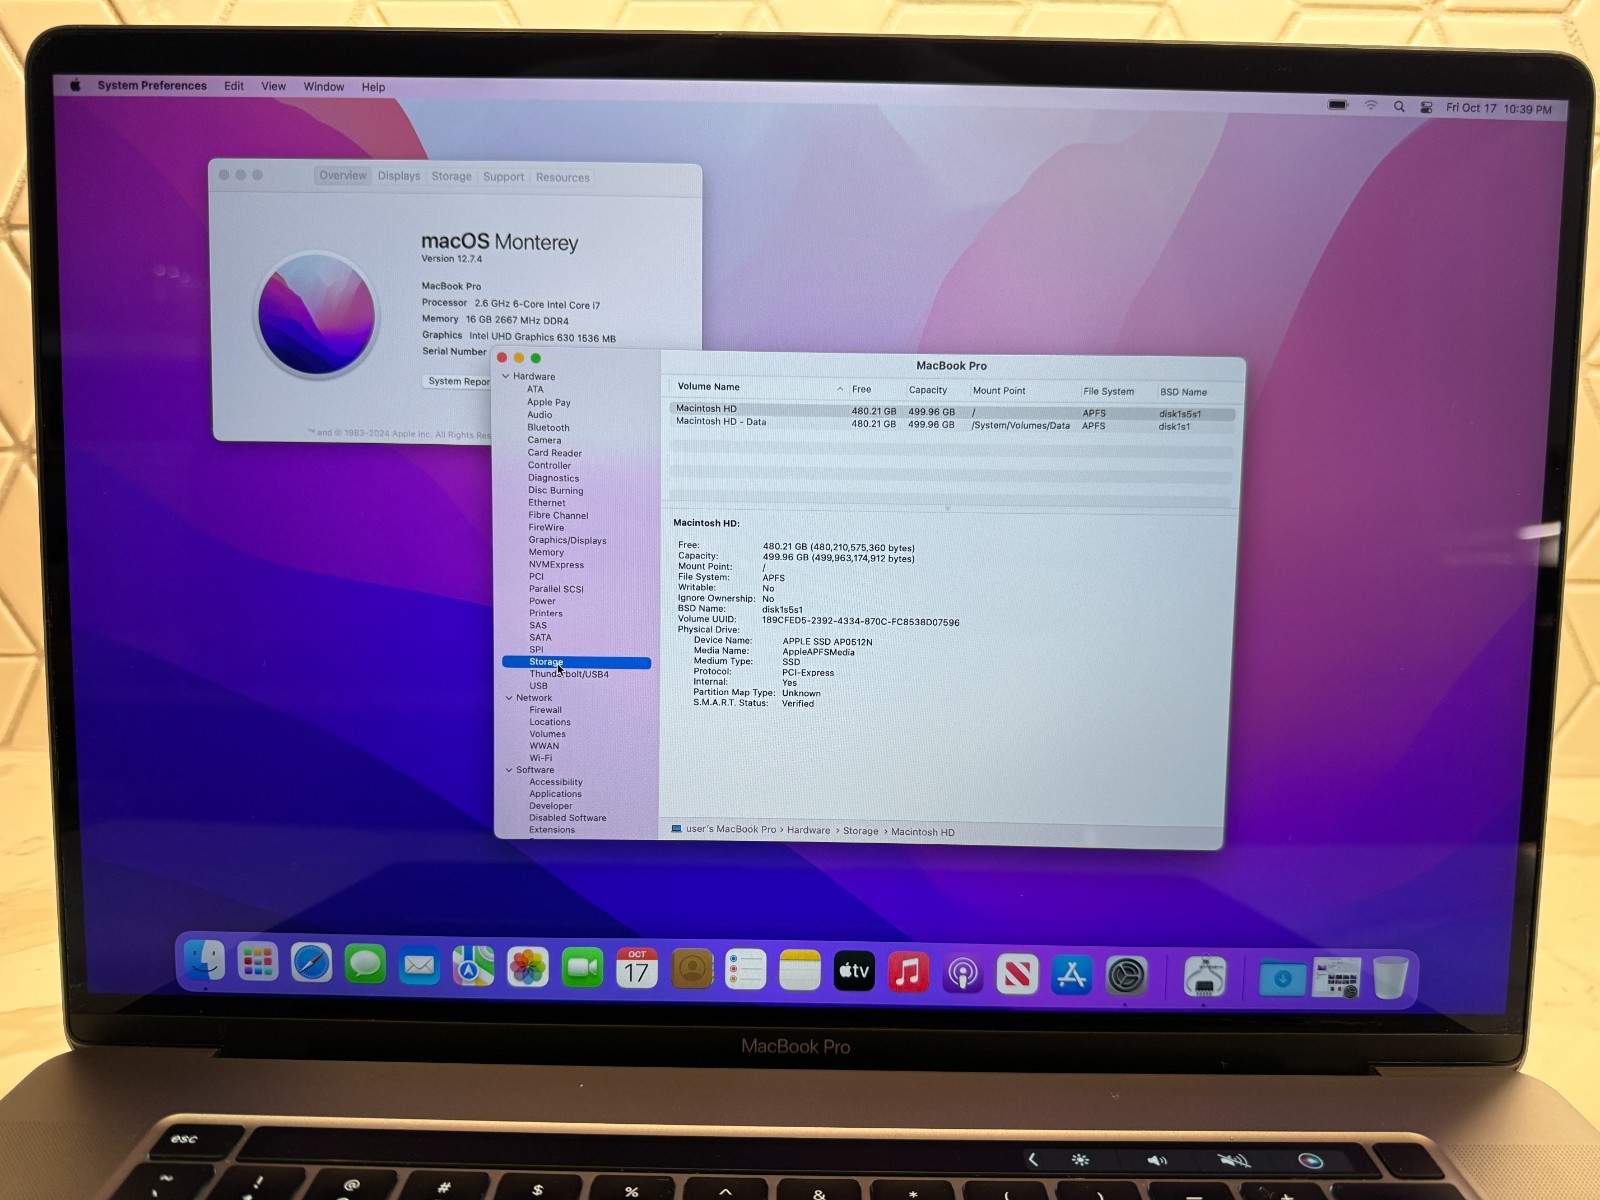Viewport: 1600px width, 1200px height.
Task: Open the Downloads folder in the Dock
Action: click(x=1282, y=978)
